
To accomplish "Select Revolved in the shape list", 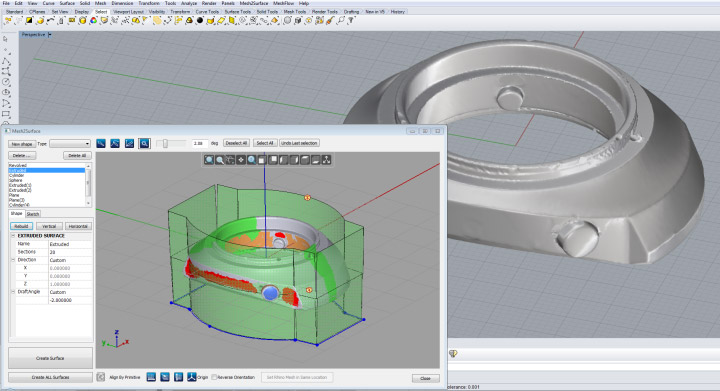I will pyautogui.click(x=18, y=165).
